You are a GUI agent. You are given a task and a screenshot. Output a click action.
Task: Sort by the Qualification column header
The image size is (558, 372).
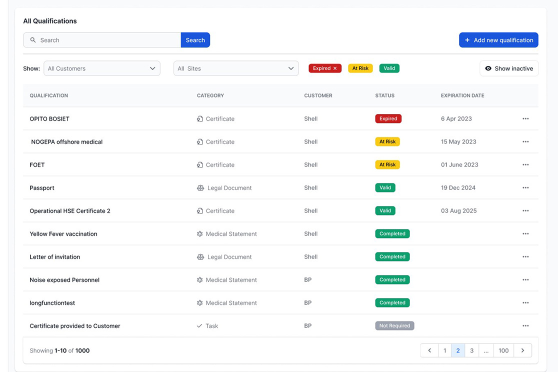(49, 95)
